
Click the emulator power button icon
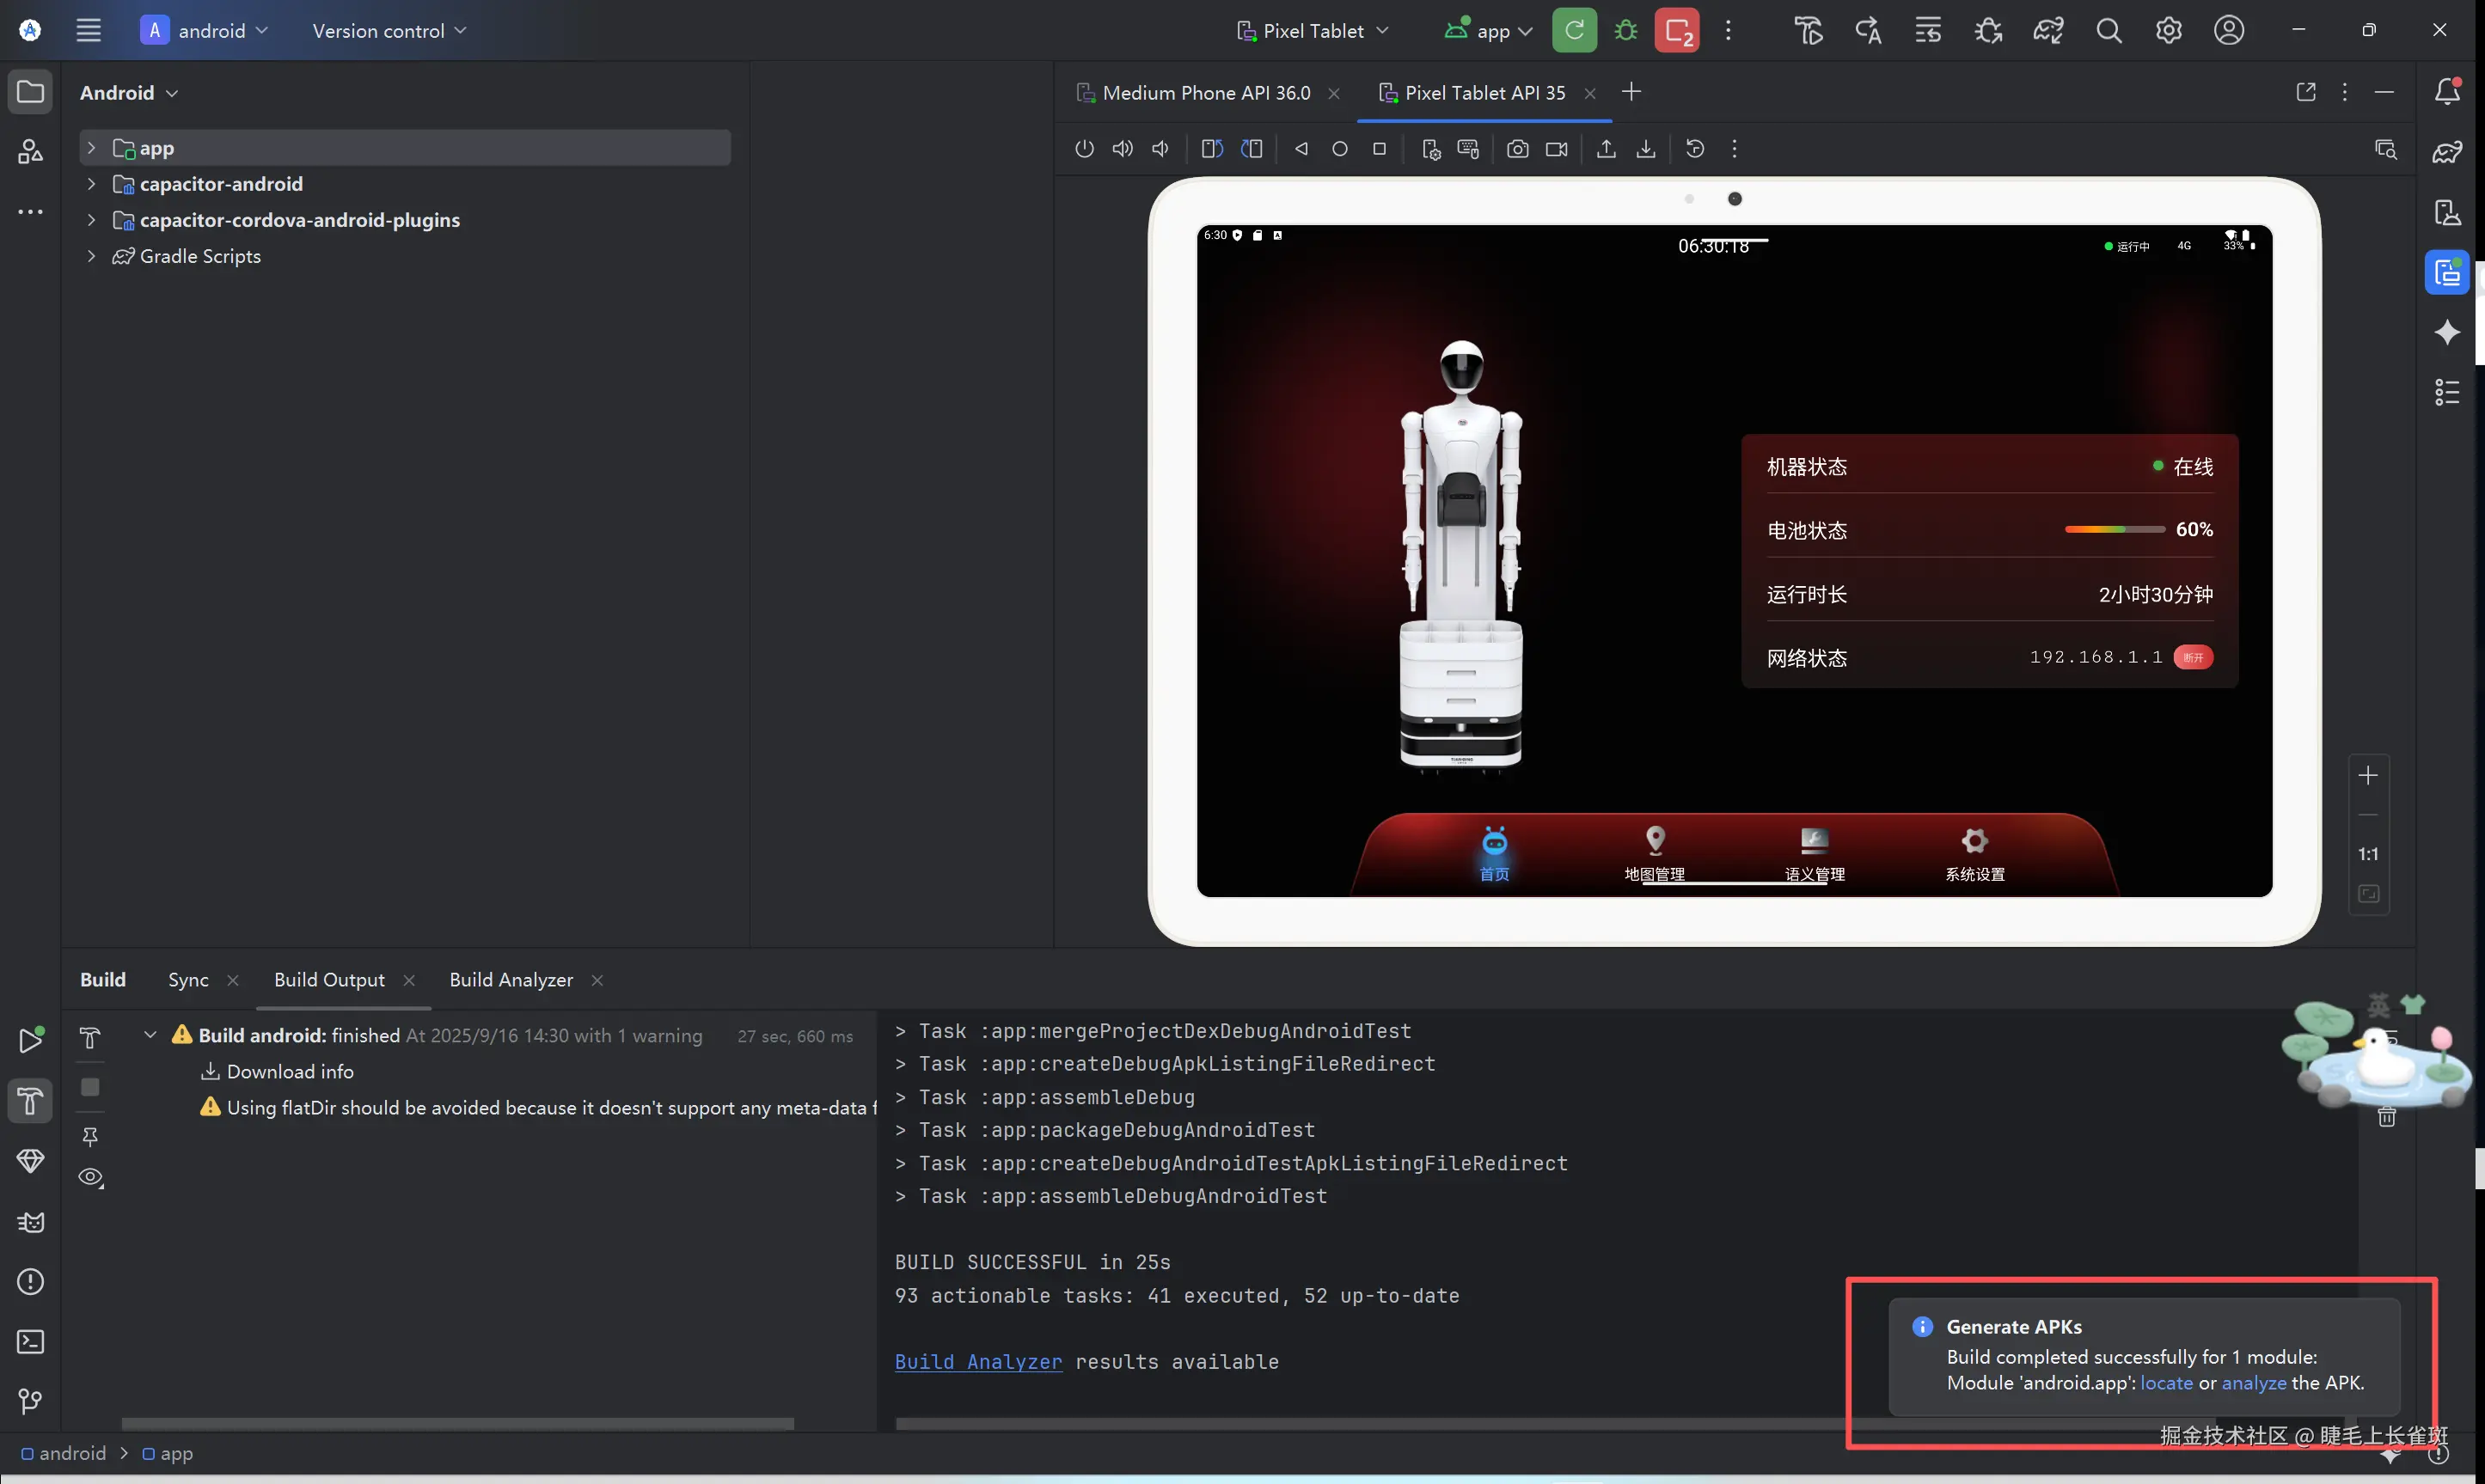coord(1084,149)
